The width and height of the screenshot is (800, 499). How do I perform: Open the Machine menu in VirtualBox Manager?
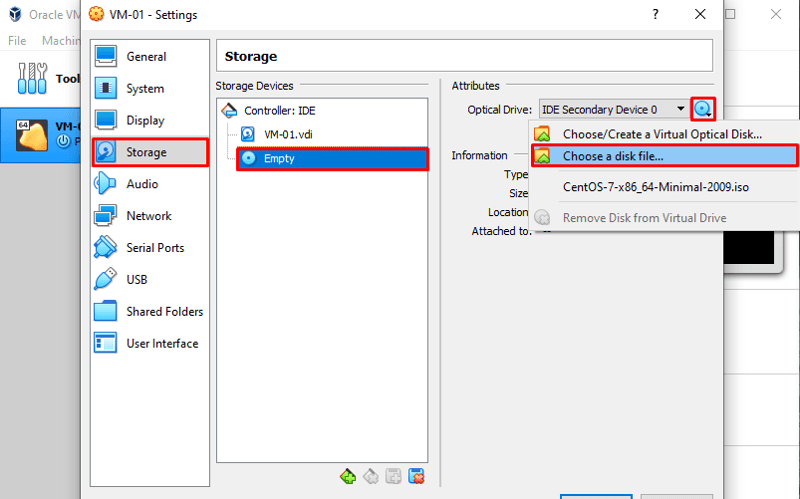point(61,41)
